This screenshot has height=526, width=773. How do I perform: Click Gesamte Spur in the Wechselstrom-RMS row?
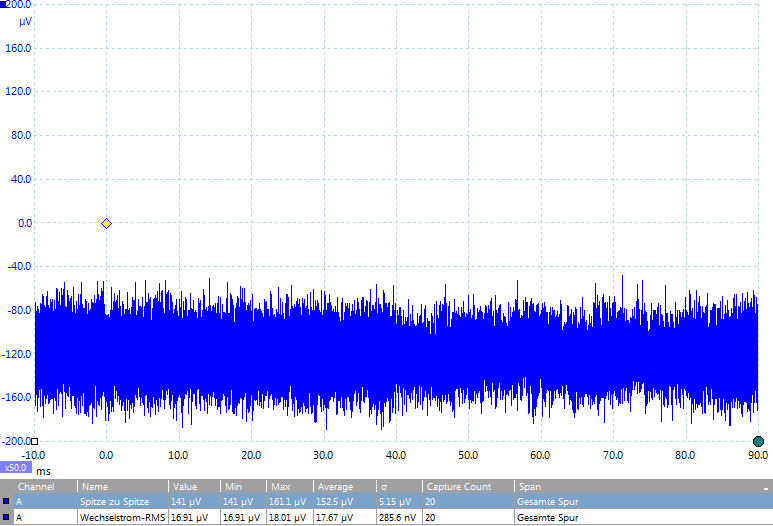tap(547, 518)
